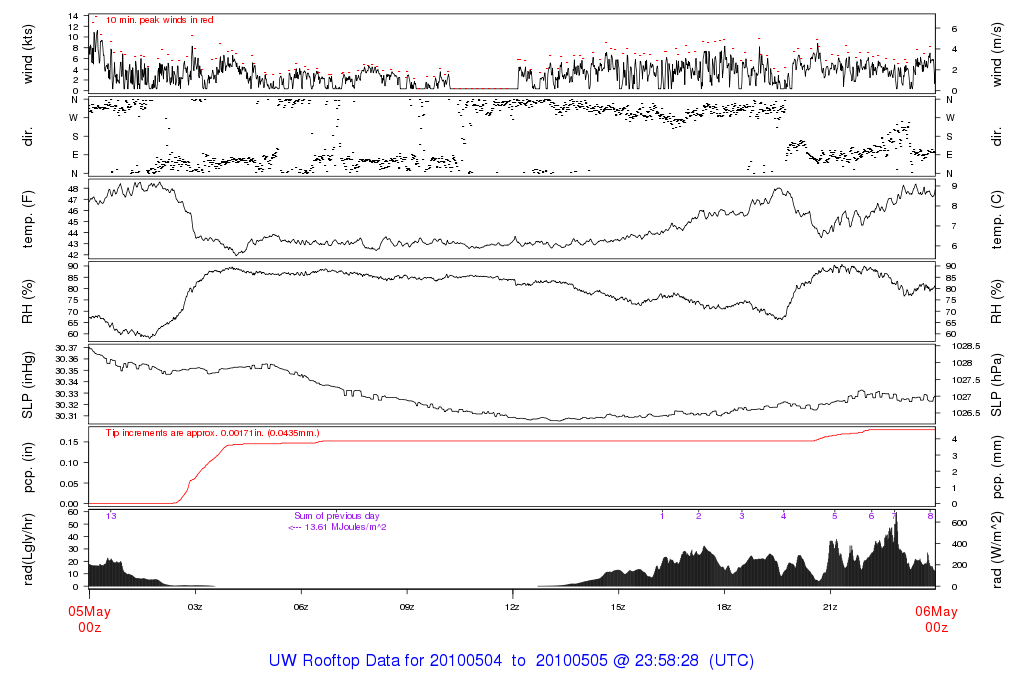Screen dimensions: 1024x700
Task: Click the purple '13' in the radiation panel
Action: [111, 516]
